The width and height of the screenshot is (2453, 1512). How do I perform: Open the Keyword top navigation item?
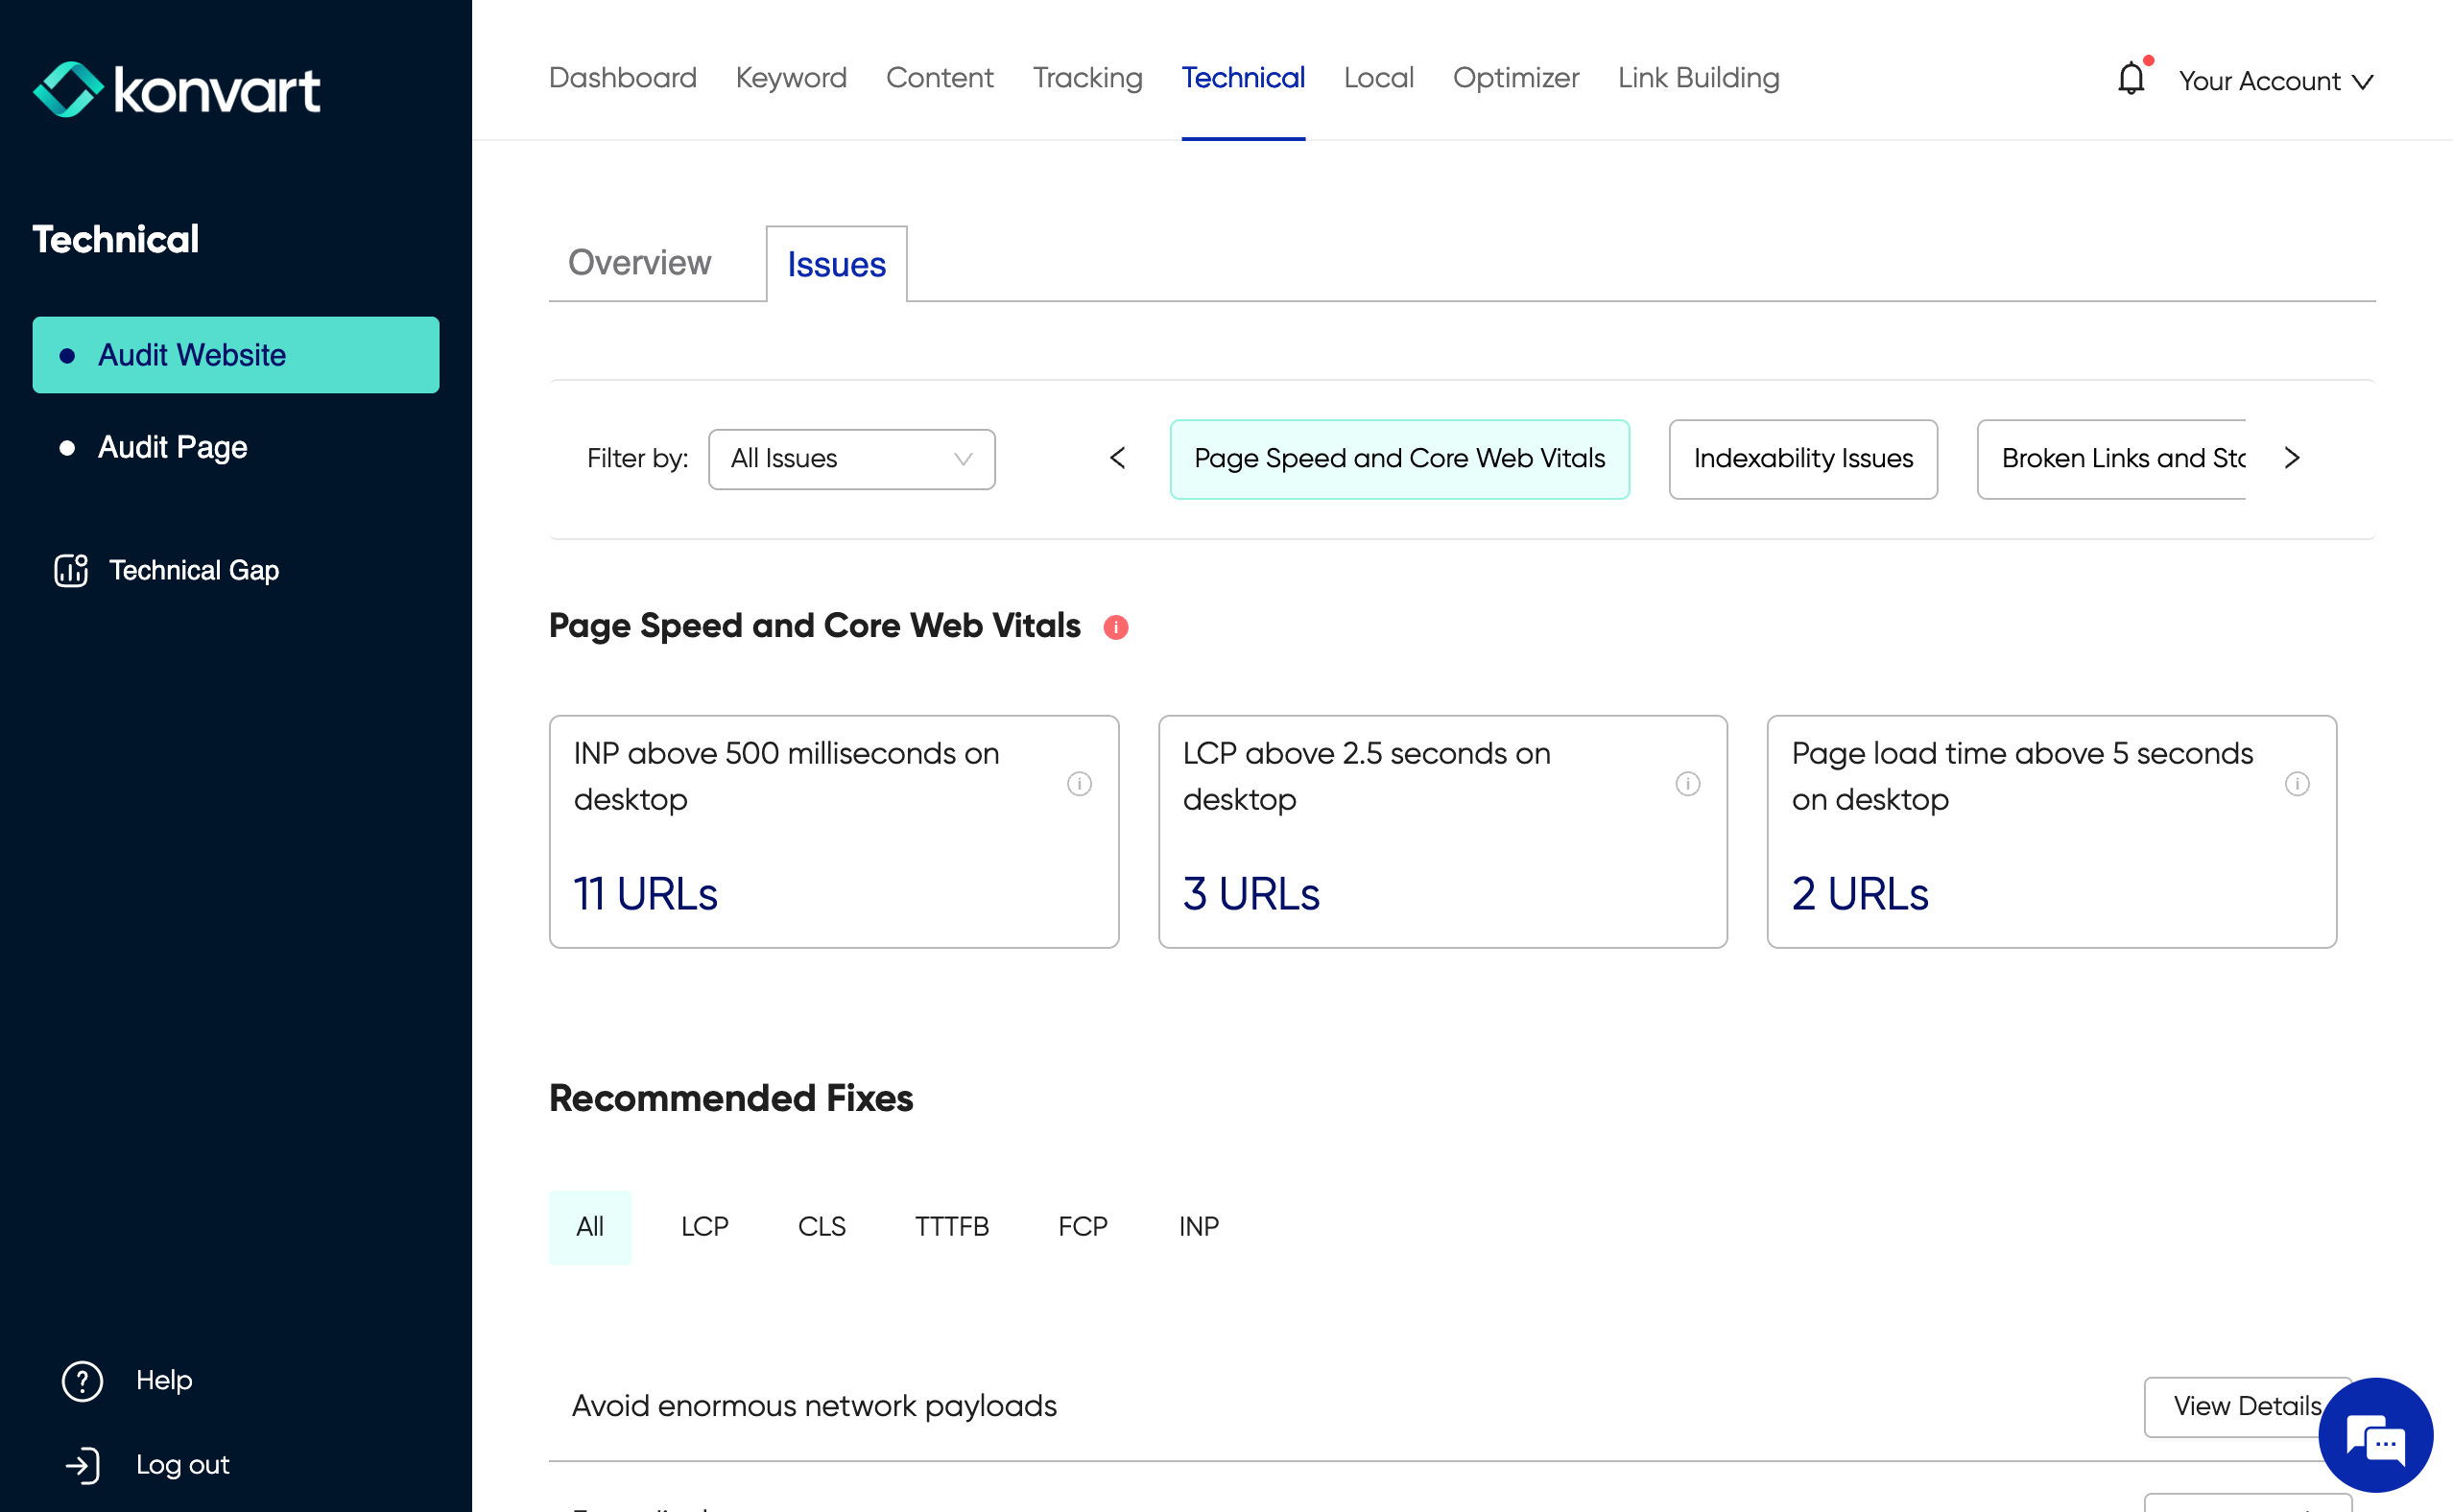tap(790, 78)
